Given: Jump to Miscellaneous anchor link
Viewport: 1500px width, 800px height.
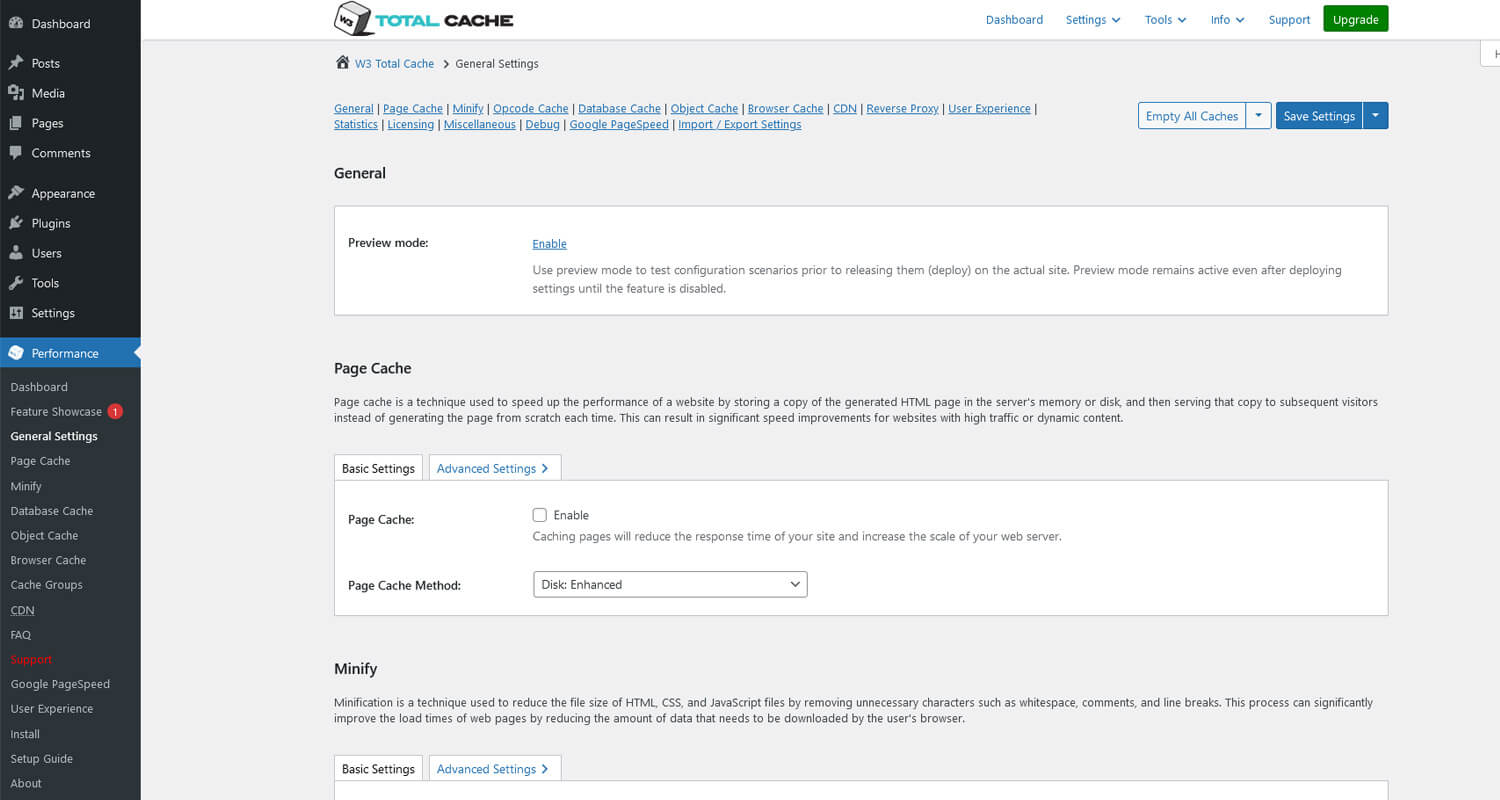Looking at the screenshot, I should click(480, 124).
